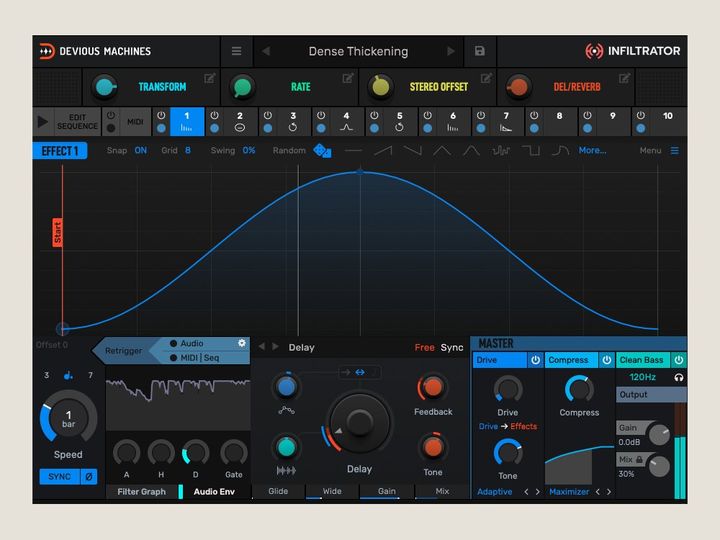Click the EDIT SEQUENCE button
The width and height of the screenshot is (720, 540).
(77, 122)
